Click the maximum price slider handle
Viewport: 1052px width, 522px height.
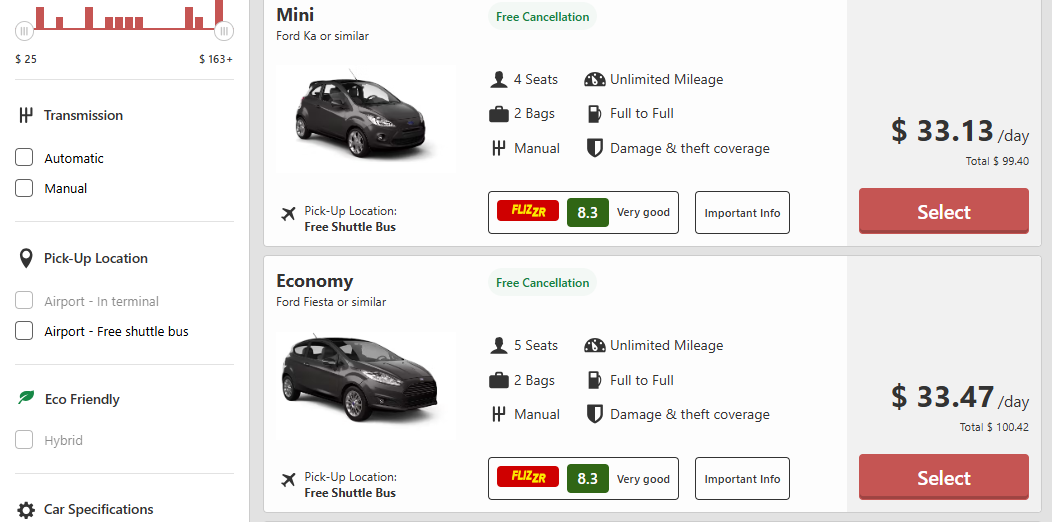(224, 31)
